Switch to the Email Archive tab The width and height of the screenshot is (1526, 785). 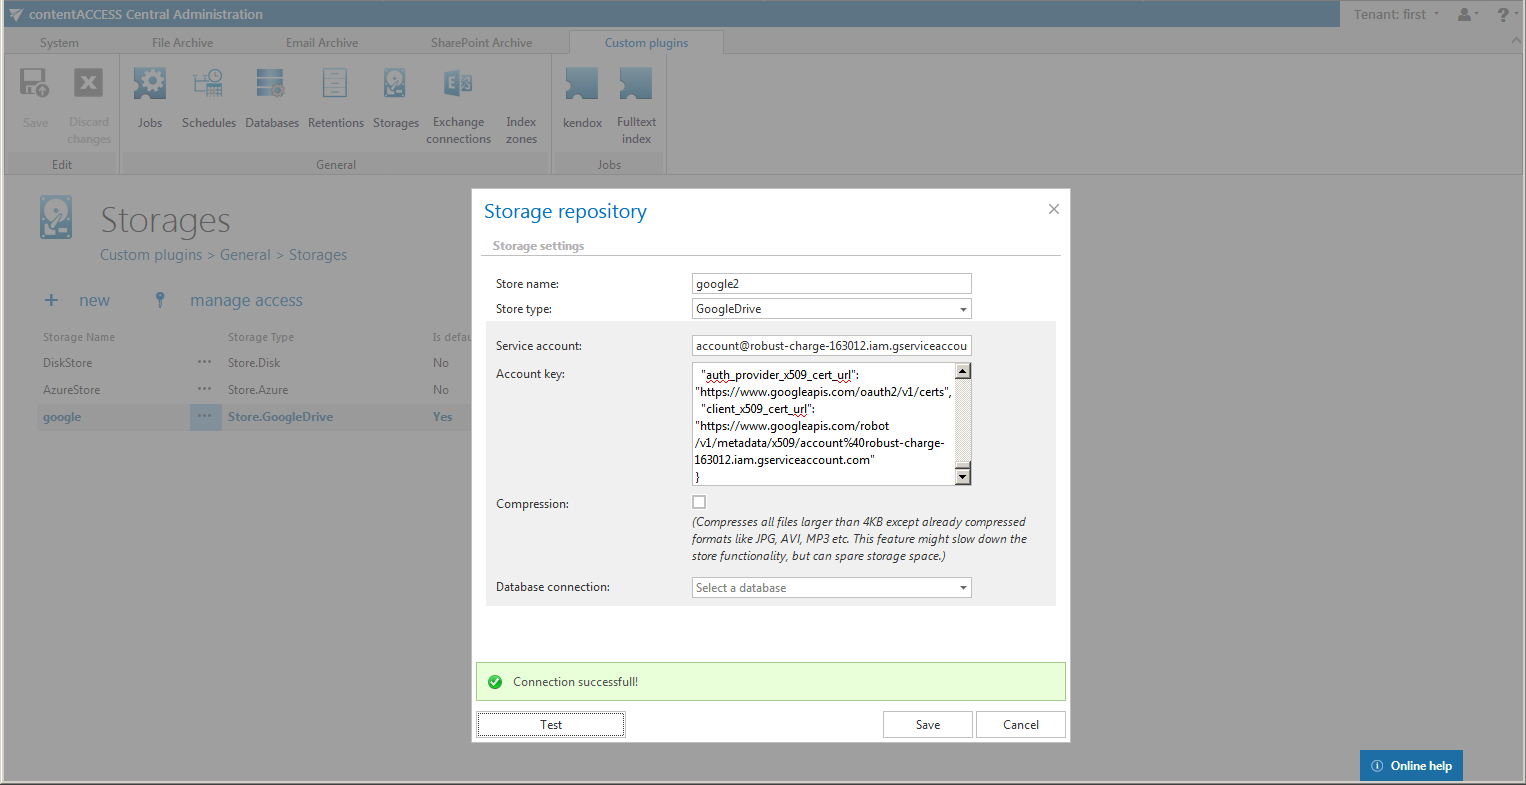(x=322, y=43)
